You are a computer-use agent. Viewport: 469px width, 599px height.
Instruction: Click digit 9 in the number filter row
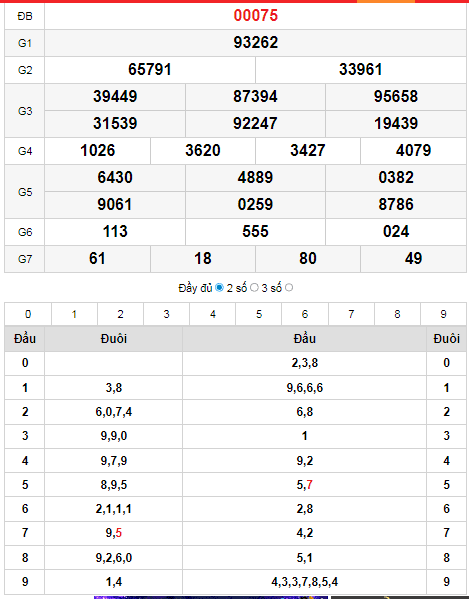click(x=443, y=314)
